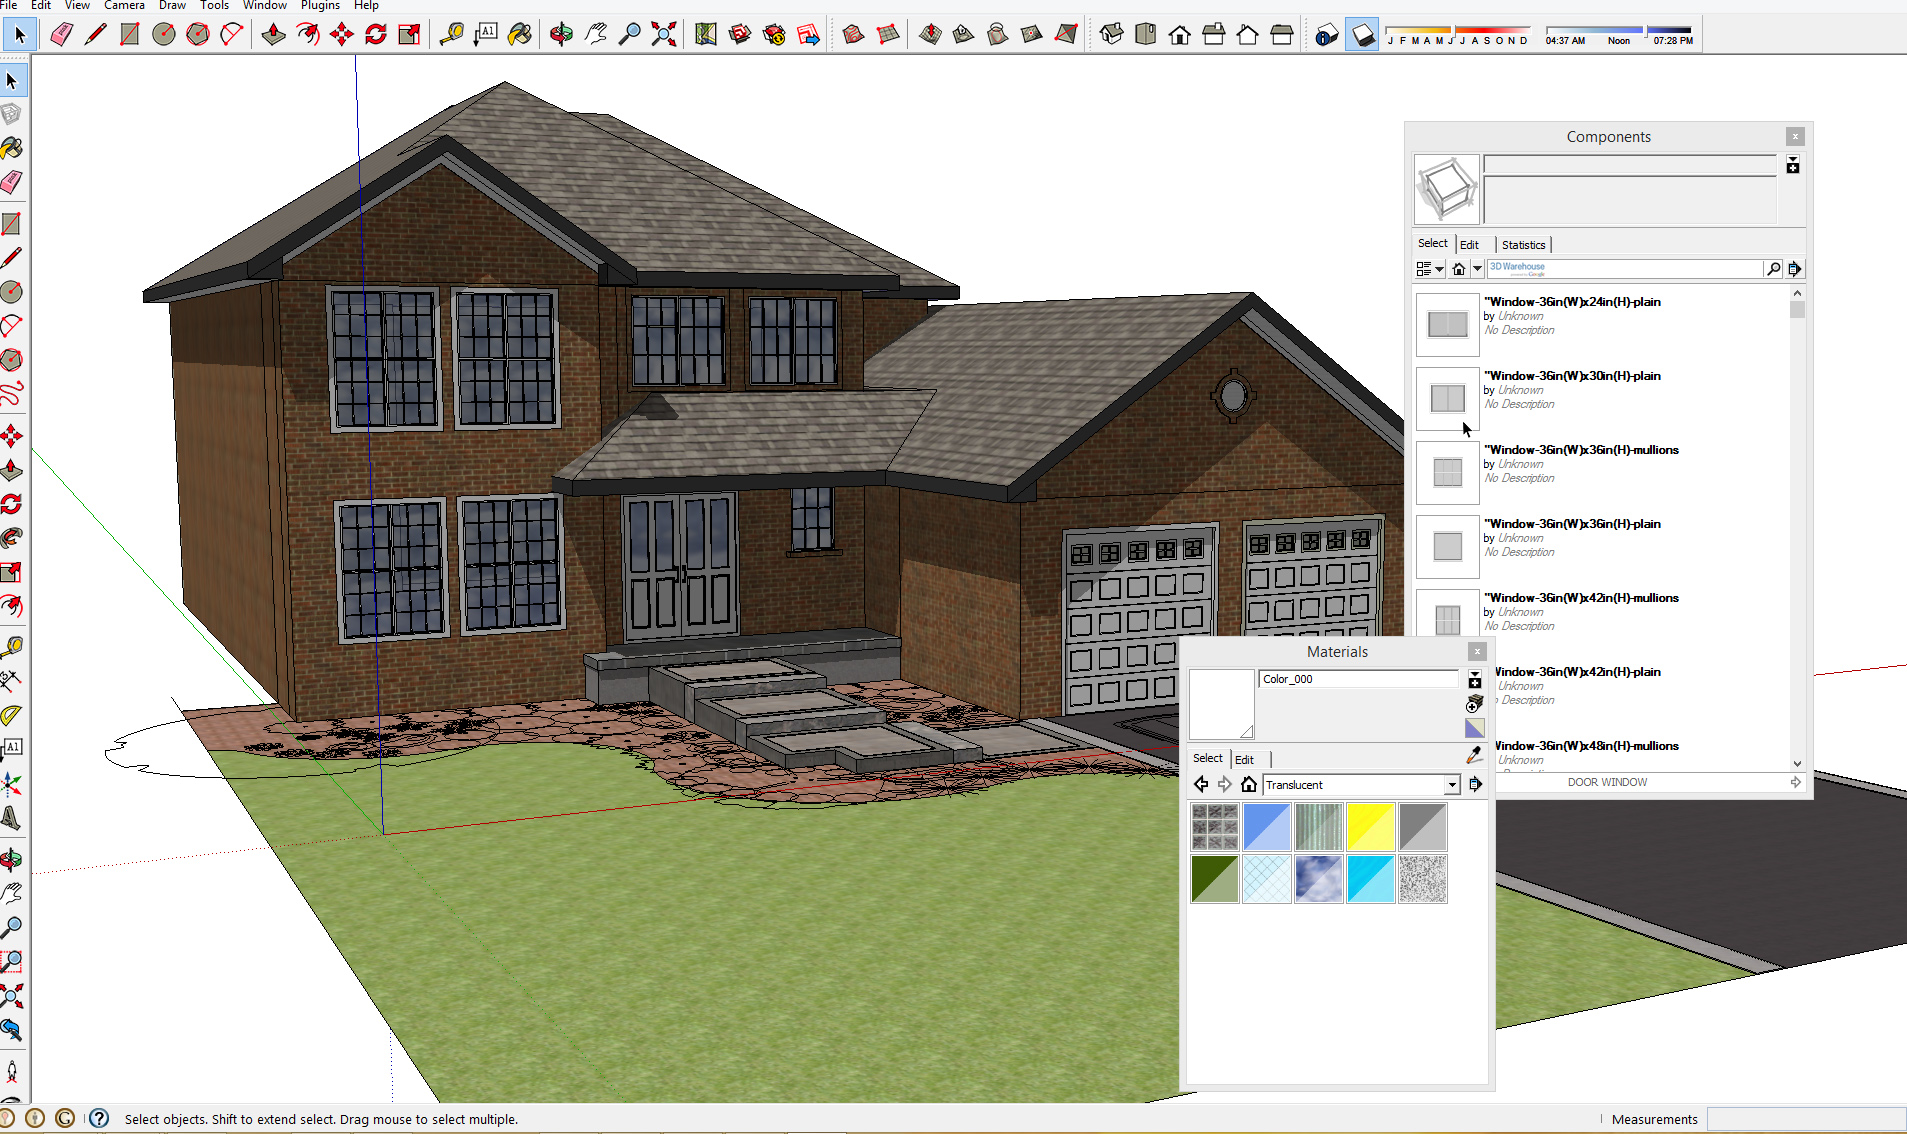
Task: Select the Arc tool in top toolbar
Action: click(x=231, y=35)
